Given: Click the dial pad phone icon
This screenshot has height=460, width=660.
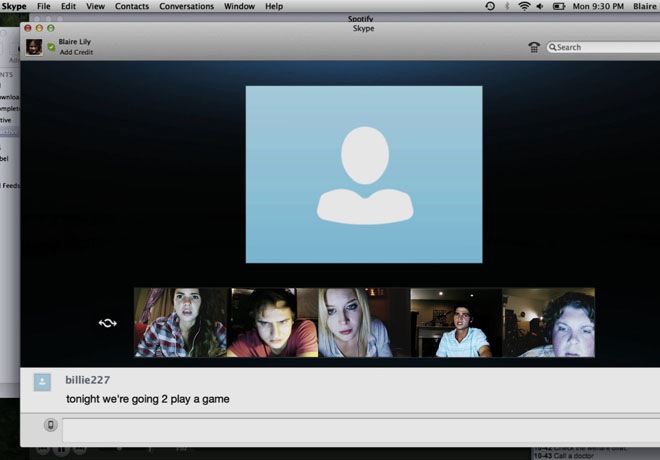Looking at the screenshot, I should pyautogui.click(x=534, y=47).
